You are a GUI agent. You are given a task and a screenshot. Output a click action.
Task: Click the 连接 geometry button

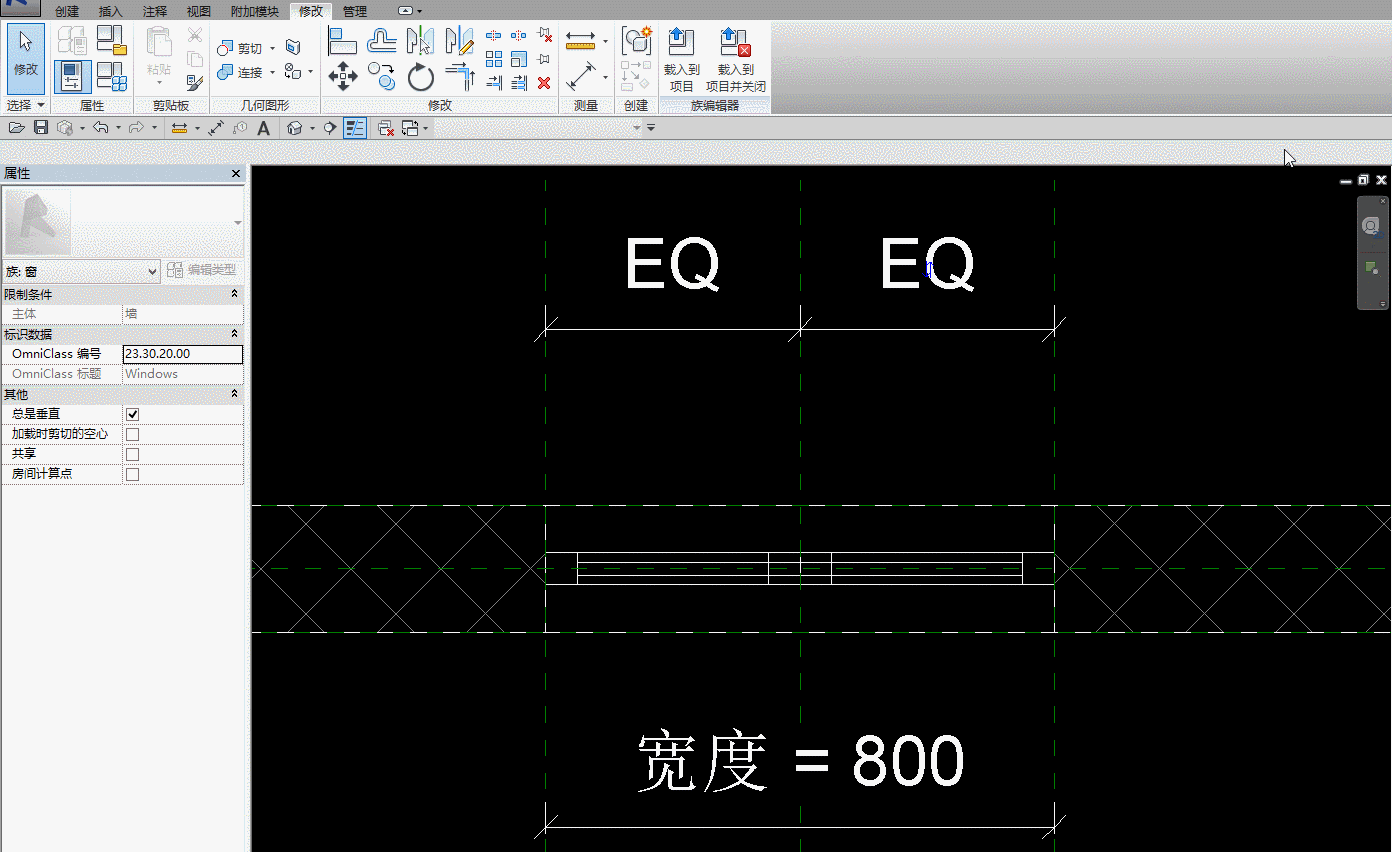[240, 72]
